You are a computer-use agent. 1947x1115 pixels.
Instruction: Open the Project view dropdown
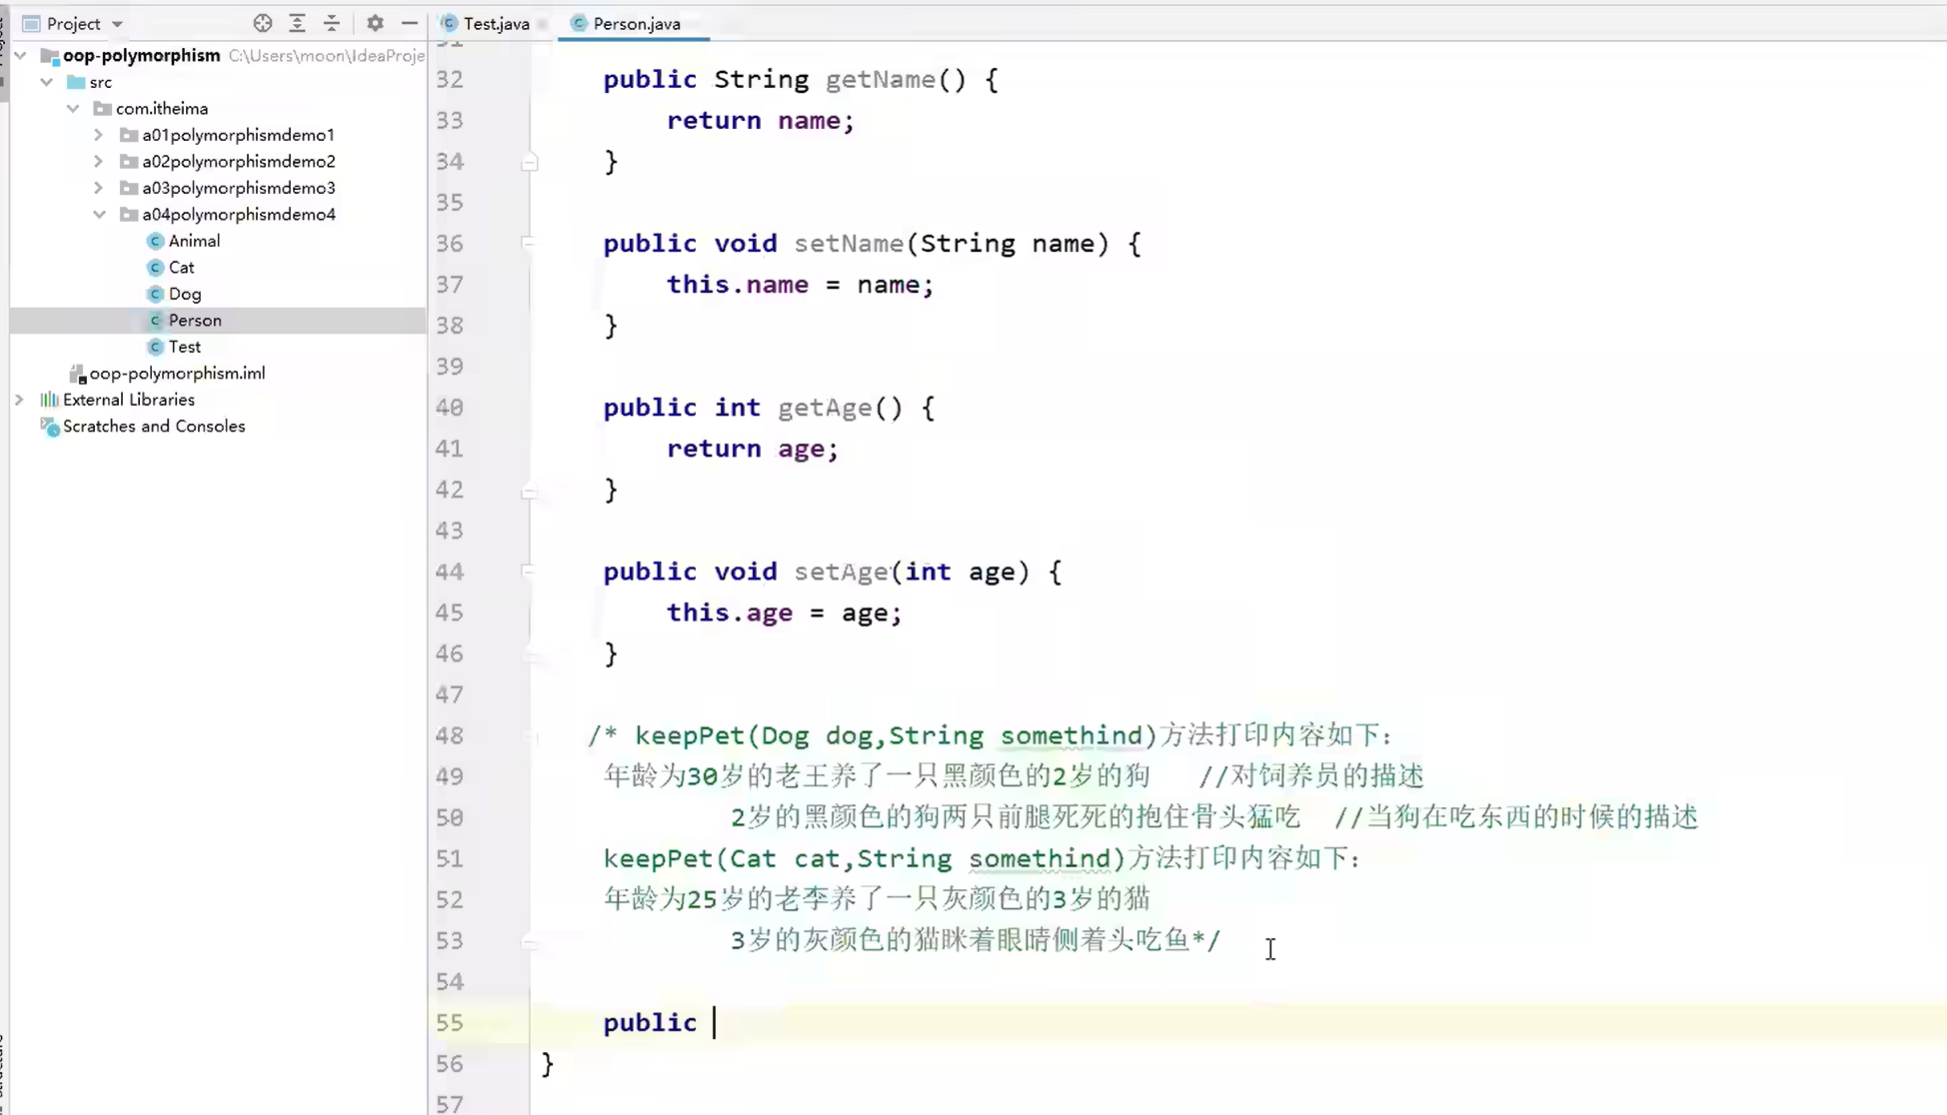point(117,24)
